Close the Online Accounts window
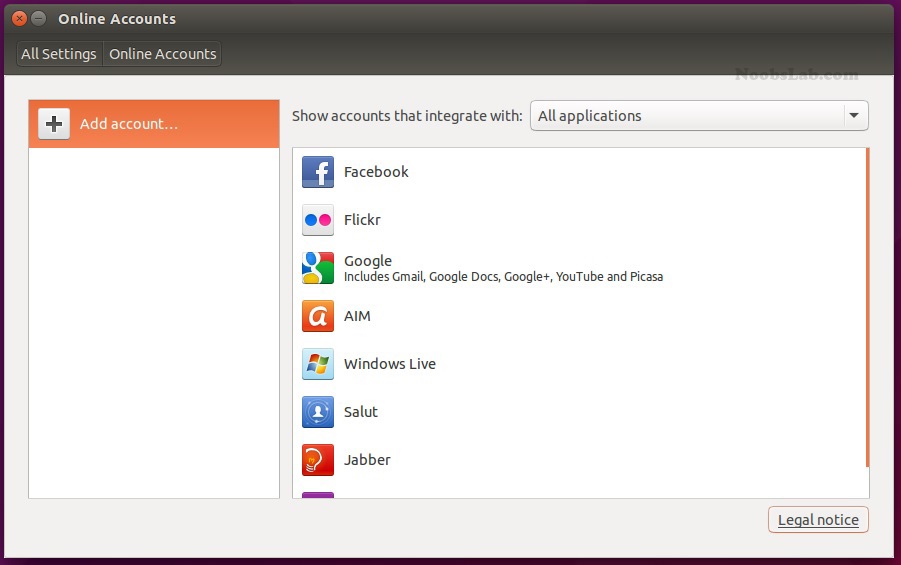The width and height of the screenshot is (901, 565). point(19,19)
